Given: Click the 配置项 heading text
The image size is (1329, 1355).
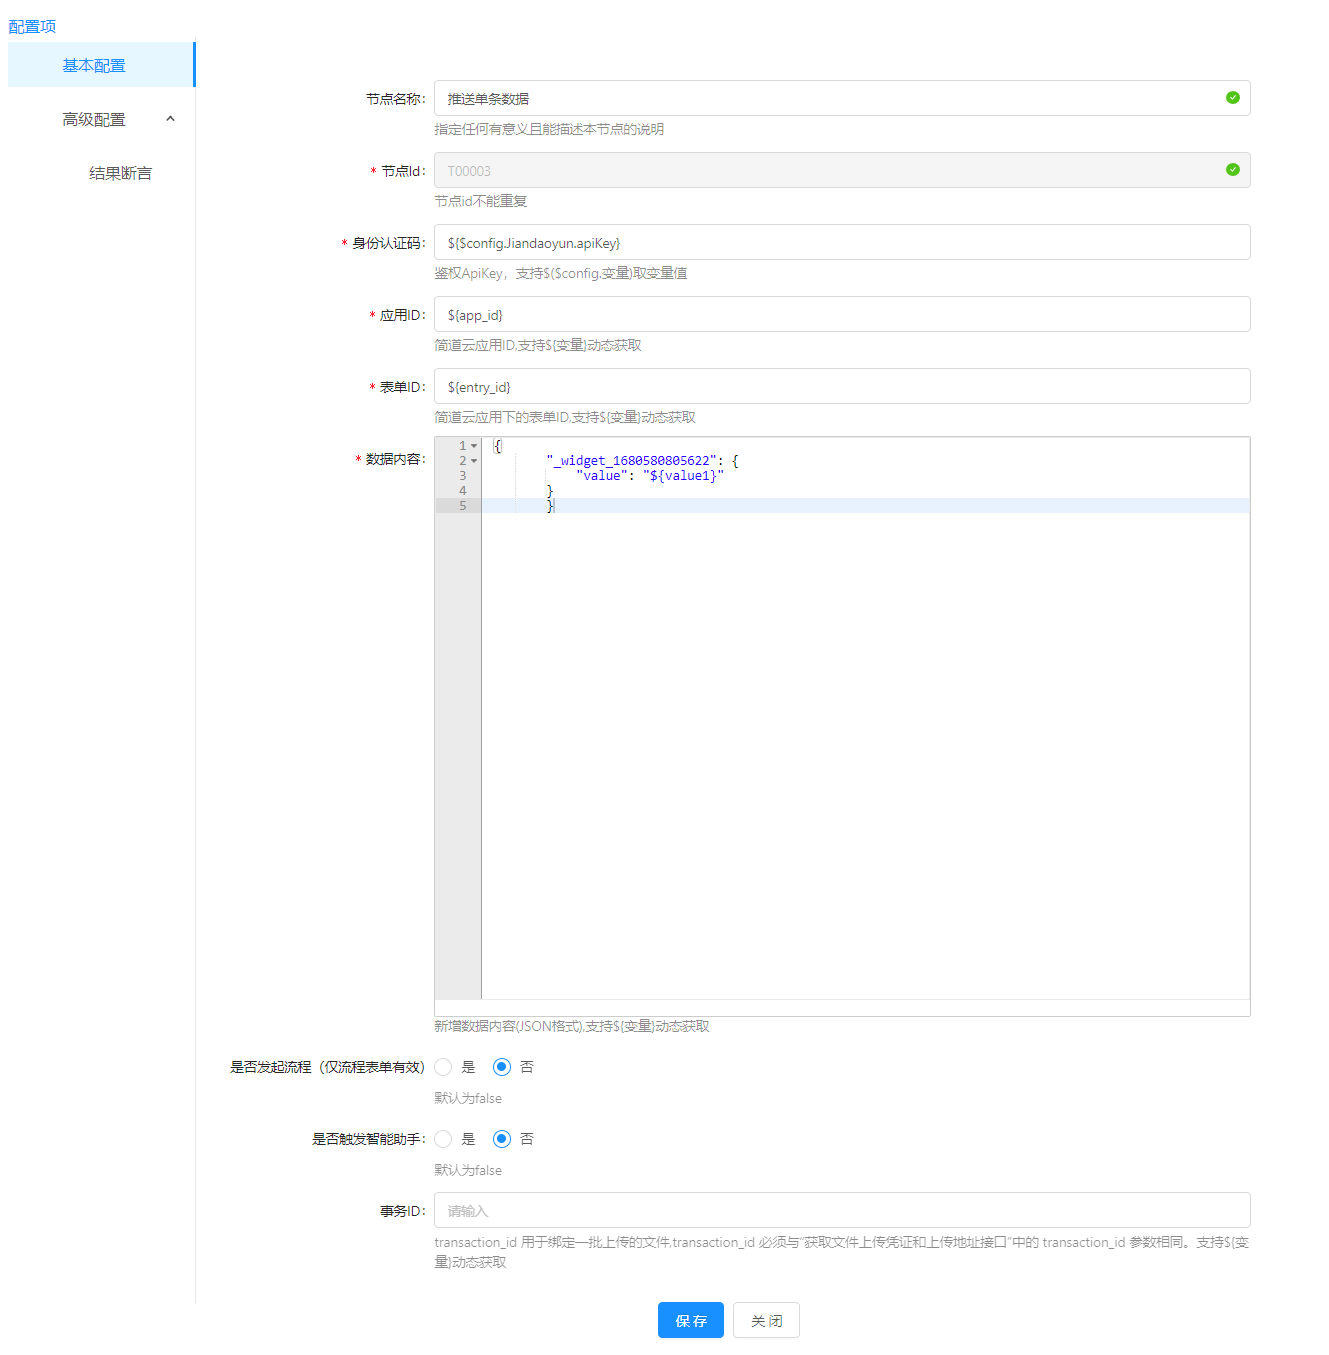Looking at the screenshot, I should pyautogui.click(x=32, y=27).
